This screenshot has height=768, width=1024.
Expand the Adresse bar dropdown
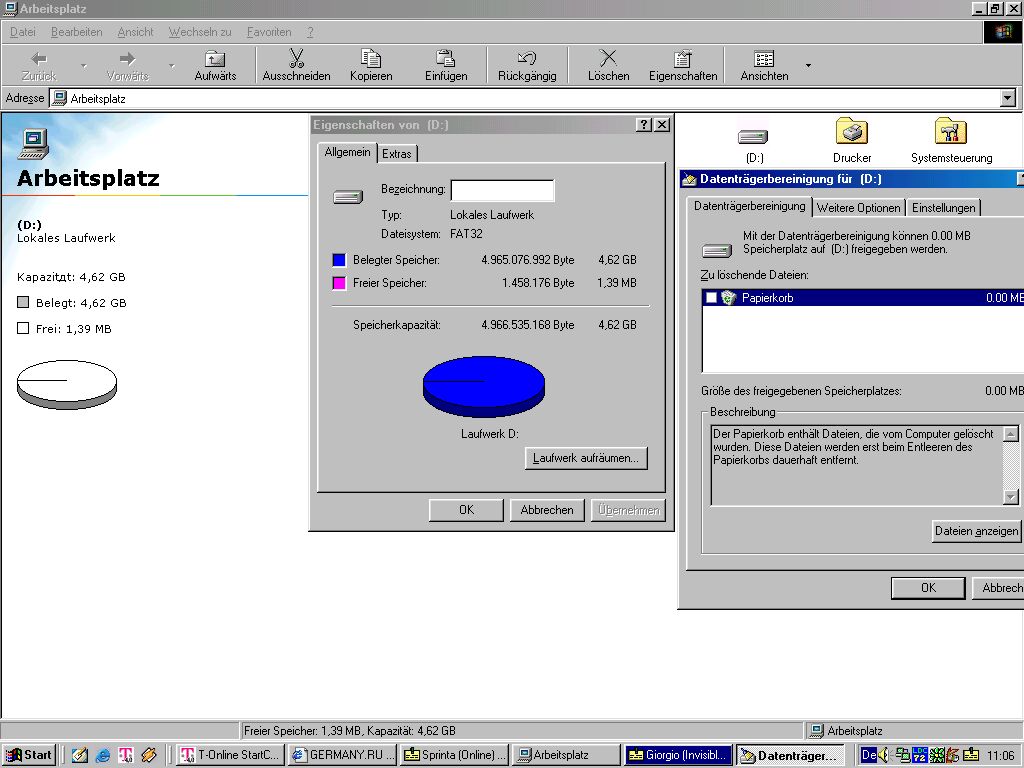[1007, 98]
